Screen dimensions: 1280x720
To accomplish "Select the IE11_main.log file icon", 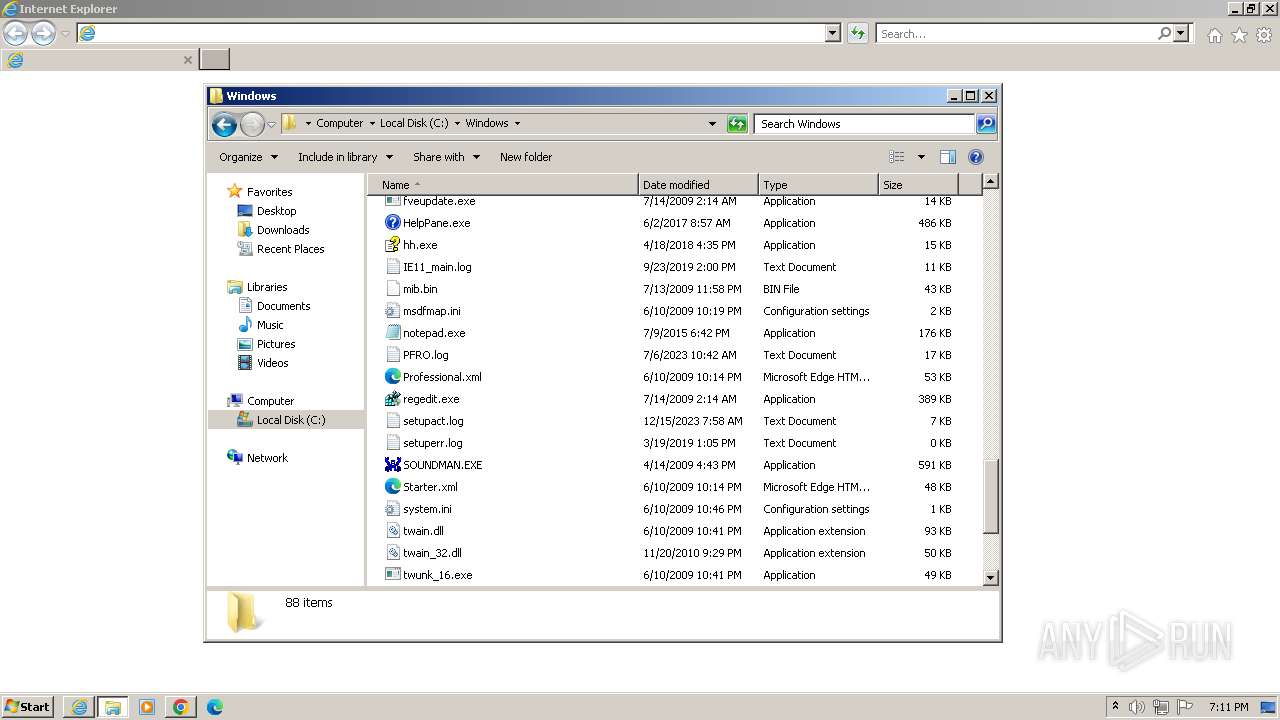I will coord(393,267).
